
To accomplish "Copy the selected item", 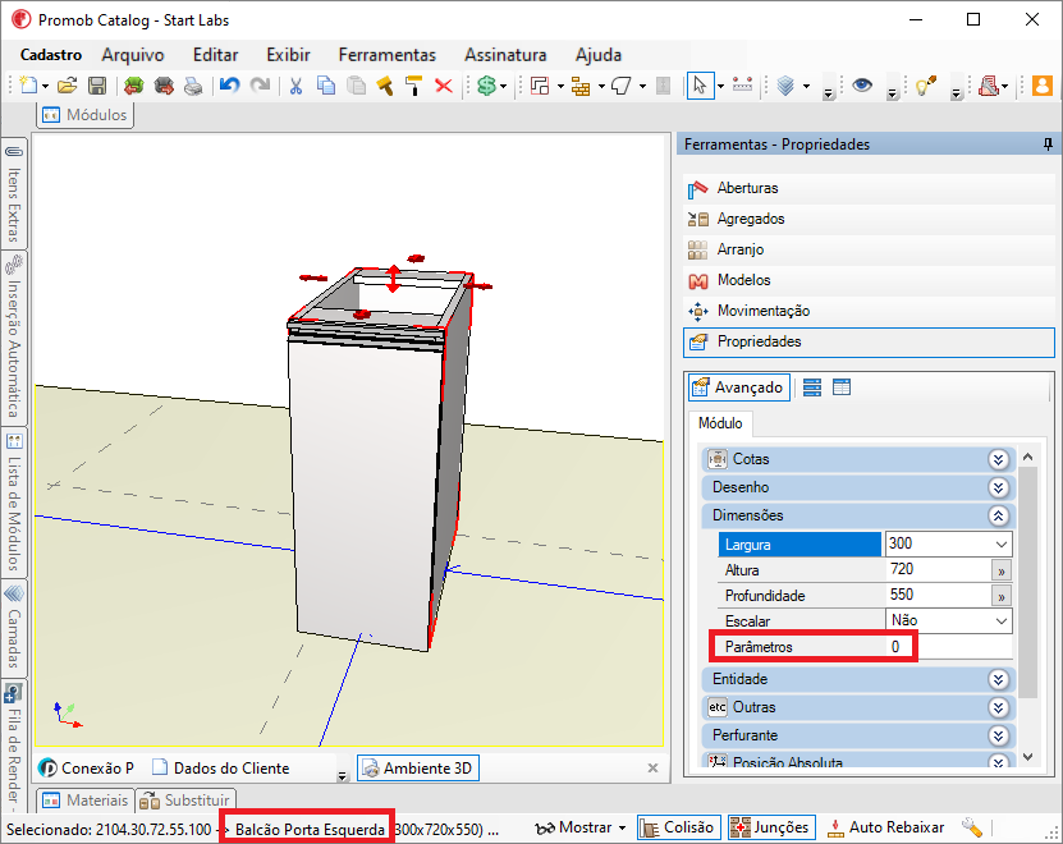I will (x=326, y=85).
